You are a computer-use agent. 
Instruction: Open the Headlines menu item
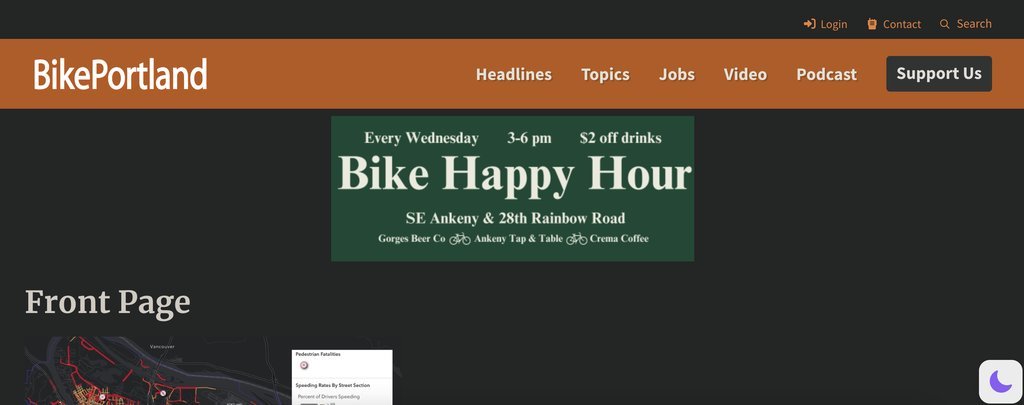click(513, 74)
